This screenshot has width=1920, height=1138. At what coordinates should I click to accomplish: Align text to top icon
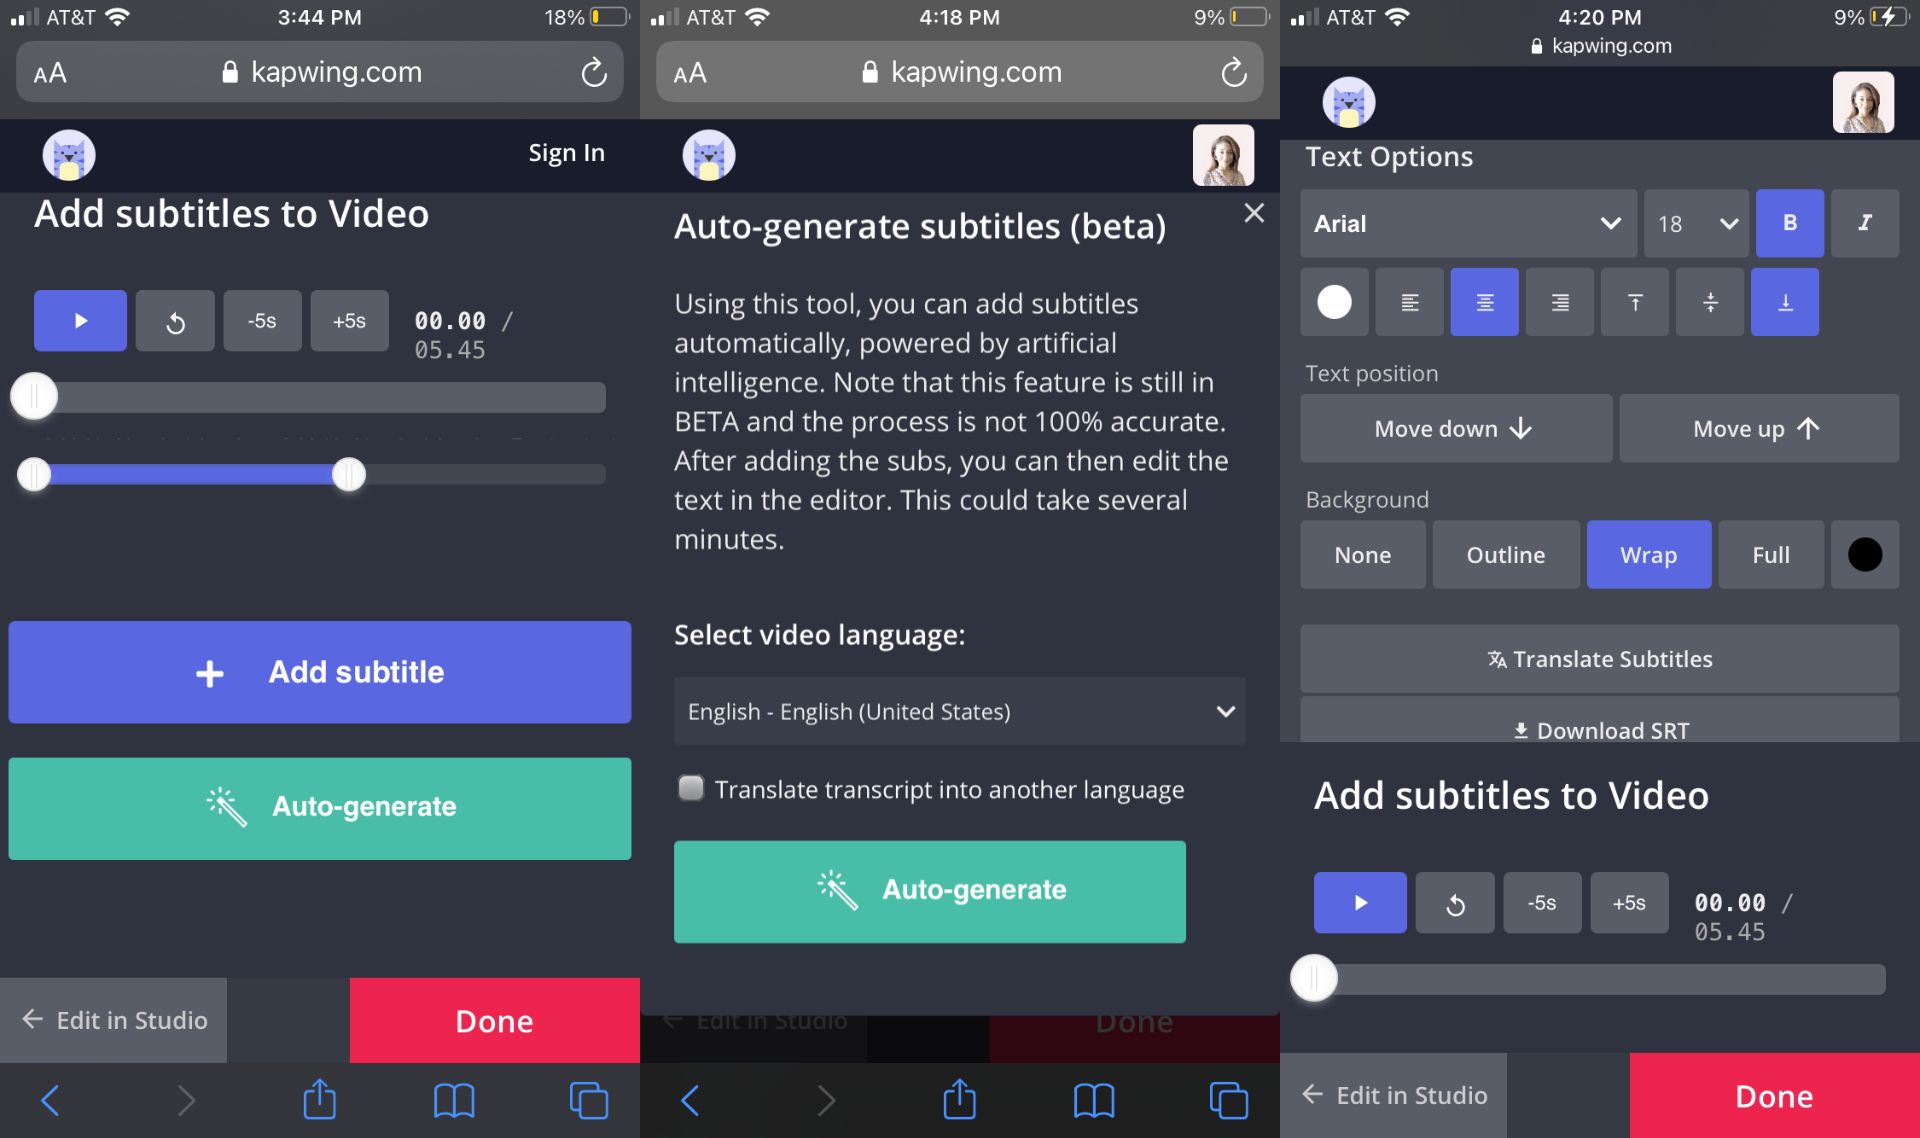pyautogui.click(x=1634, y=302)
